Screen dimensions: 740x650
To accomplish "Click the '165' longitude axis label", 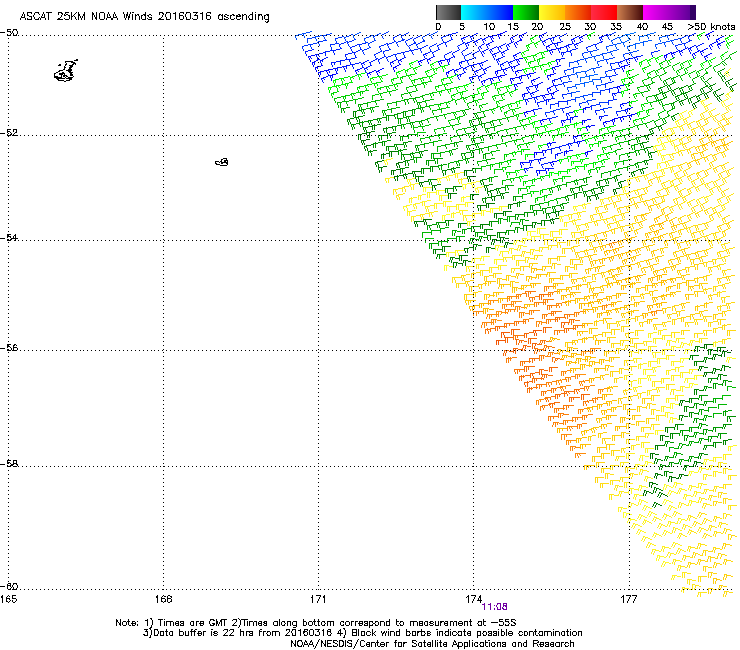I will [8, 599].
